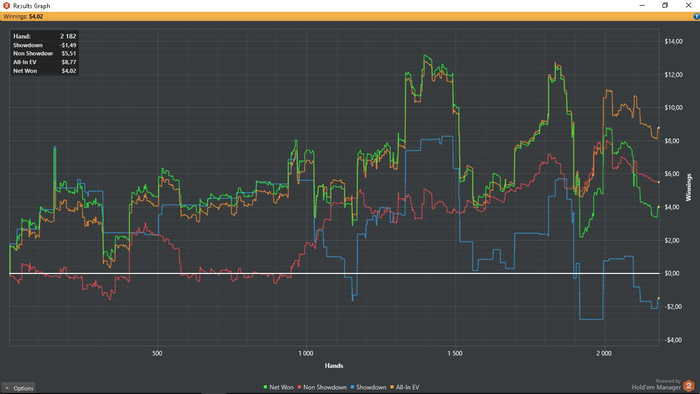Image resolution: width=700 pixels, height=394 pixels.
Task: Toggle the Net Won legend entry
Action: coord(279,387)
